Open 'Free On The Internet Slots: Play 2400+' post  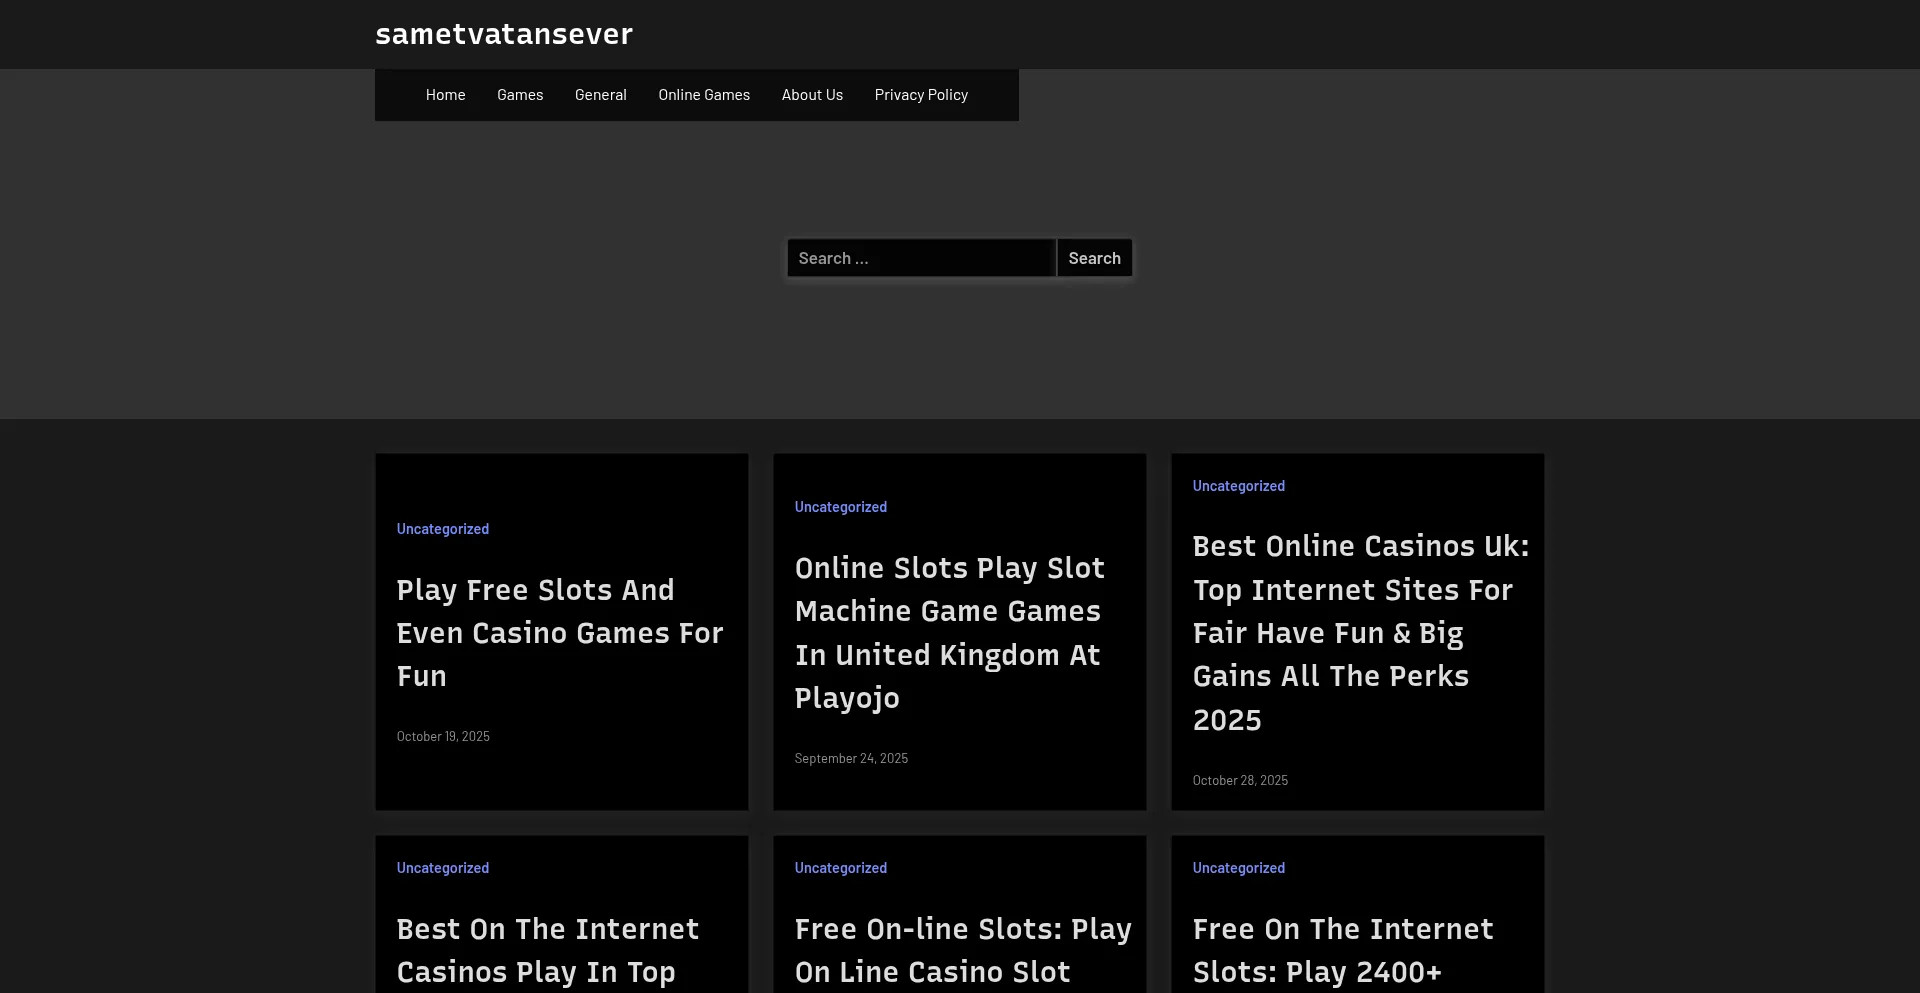pos(1342,950)
